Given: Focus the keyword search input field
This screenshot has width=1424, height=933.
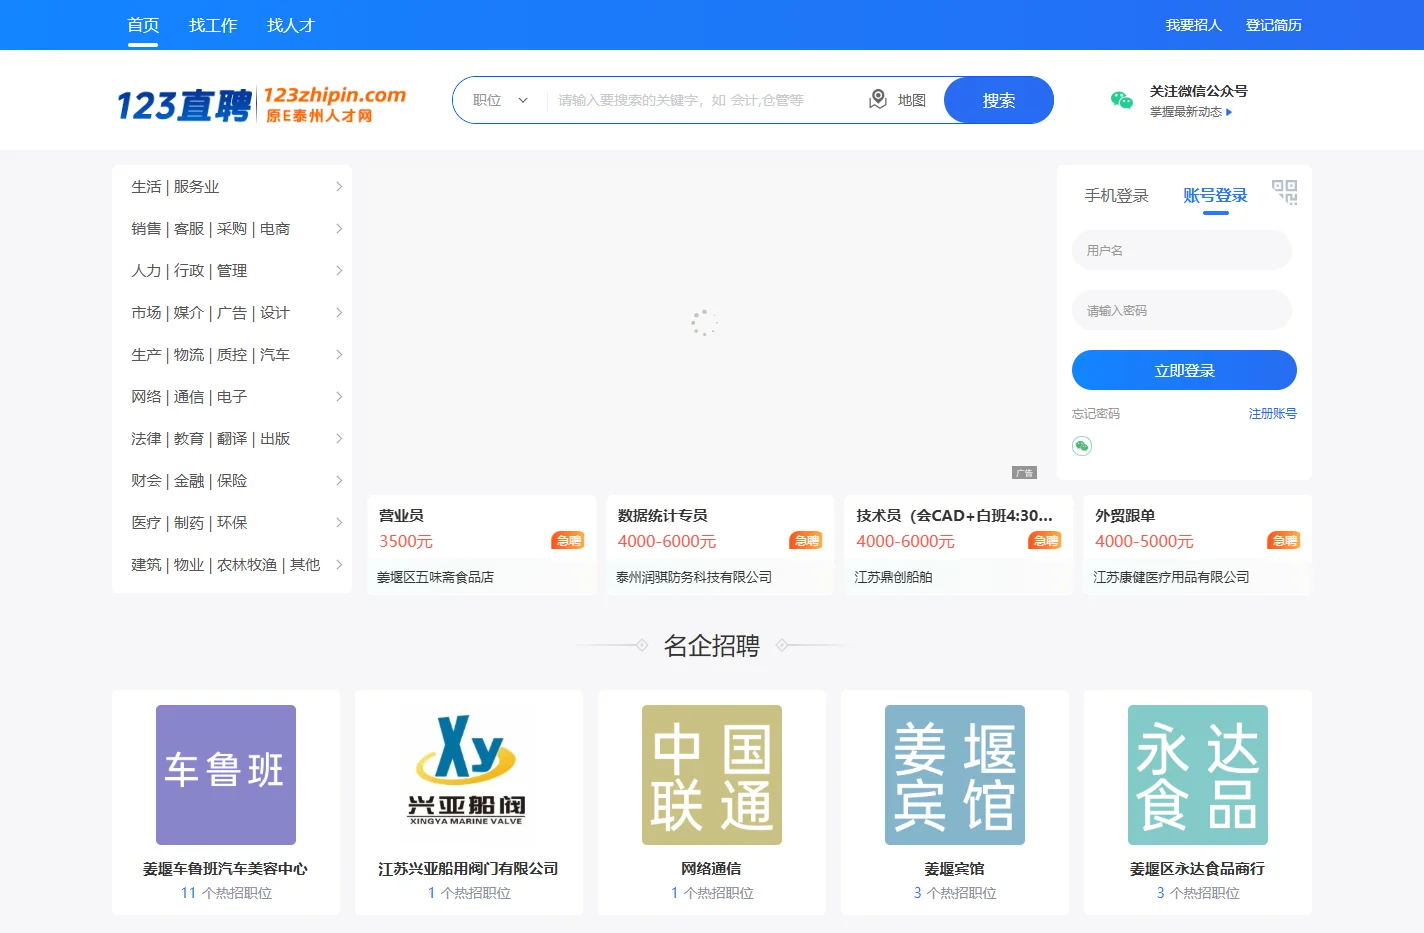Looking at the screenshot, I should click(x=705, y=100).
